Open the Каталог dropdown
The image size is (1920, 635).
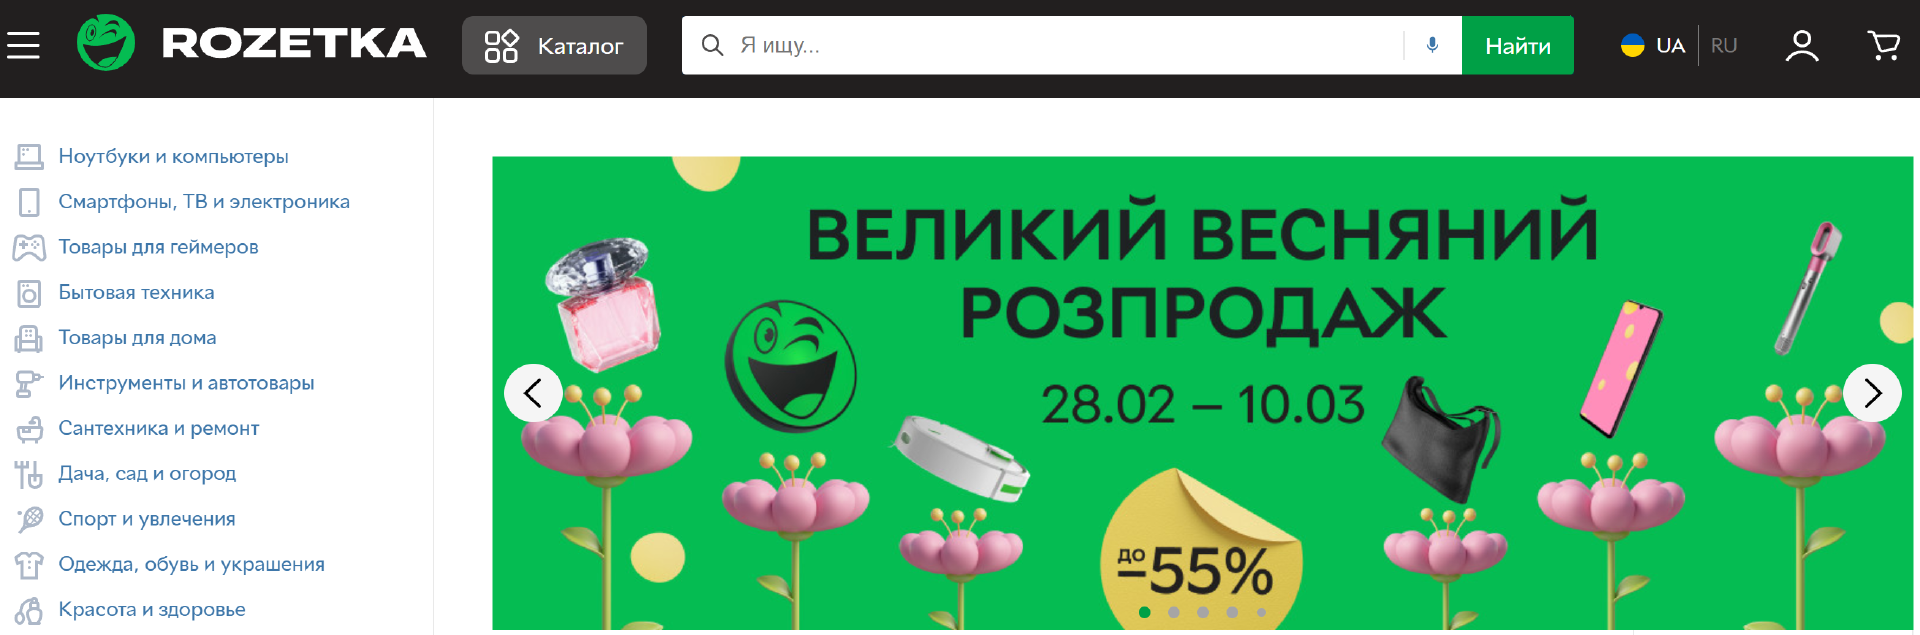[x=554, y=45]
